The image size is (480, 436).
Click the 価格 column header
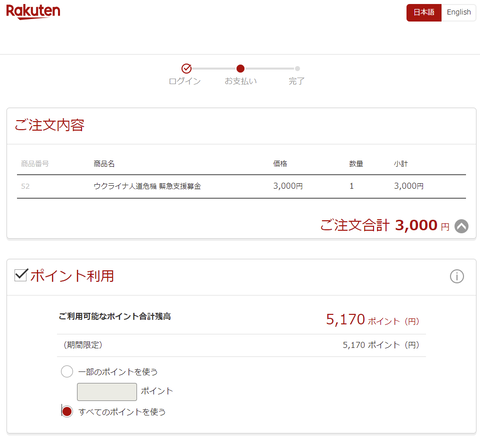tap(280, 164)
